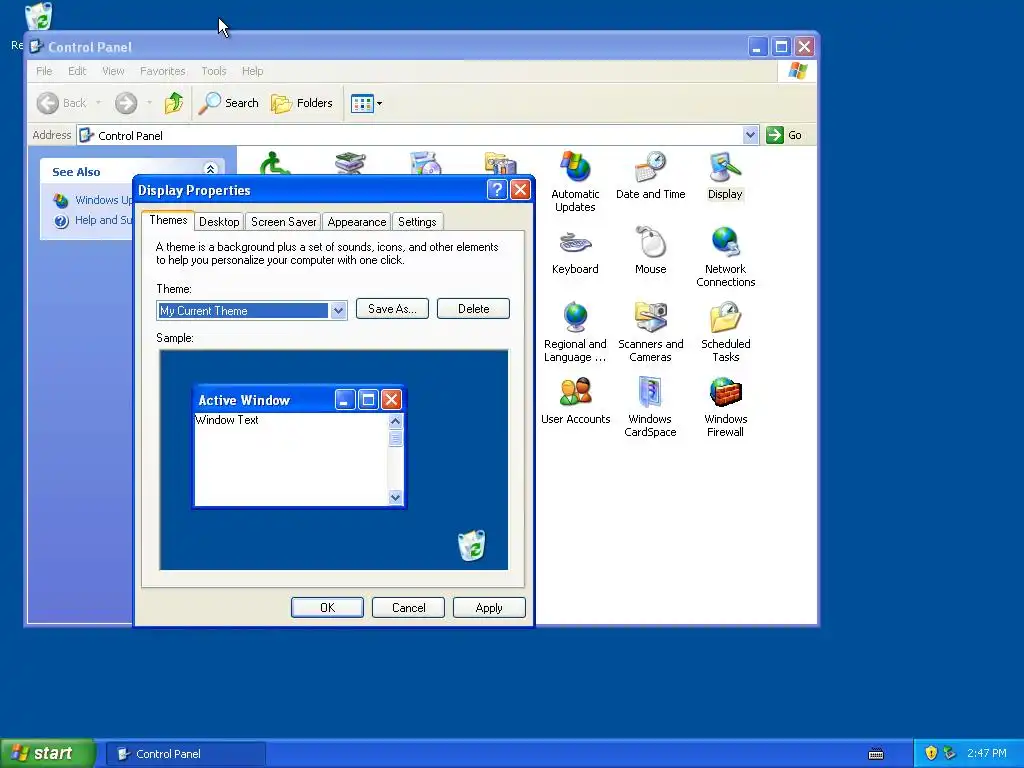
Task: Open the Tools menu
Action: [214, 71]
